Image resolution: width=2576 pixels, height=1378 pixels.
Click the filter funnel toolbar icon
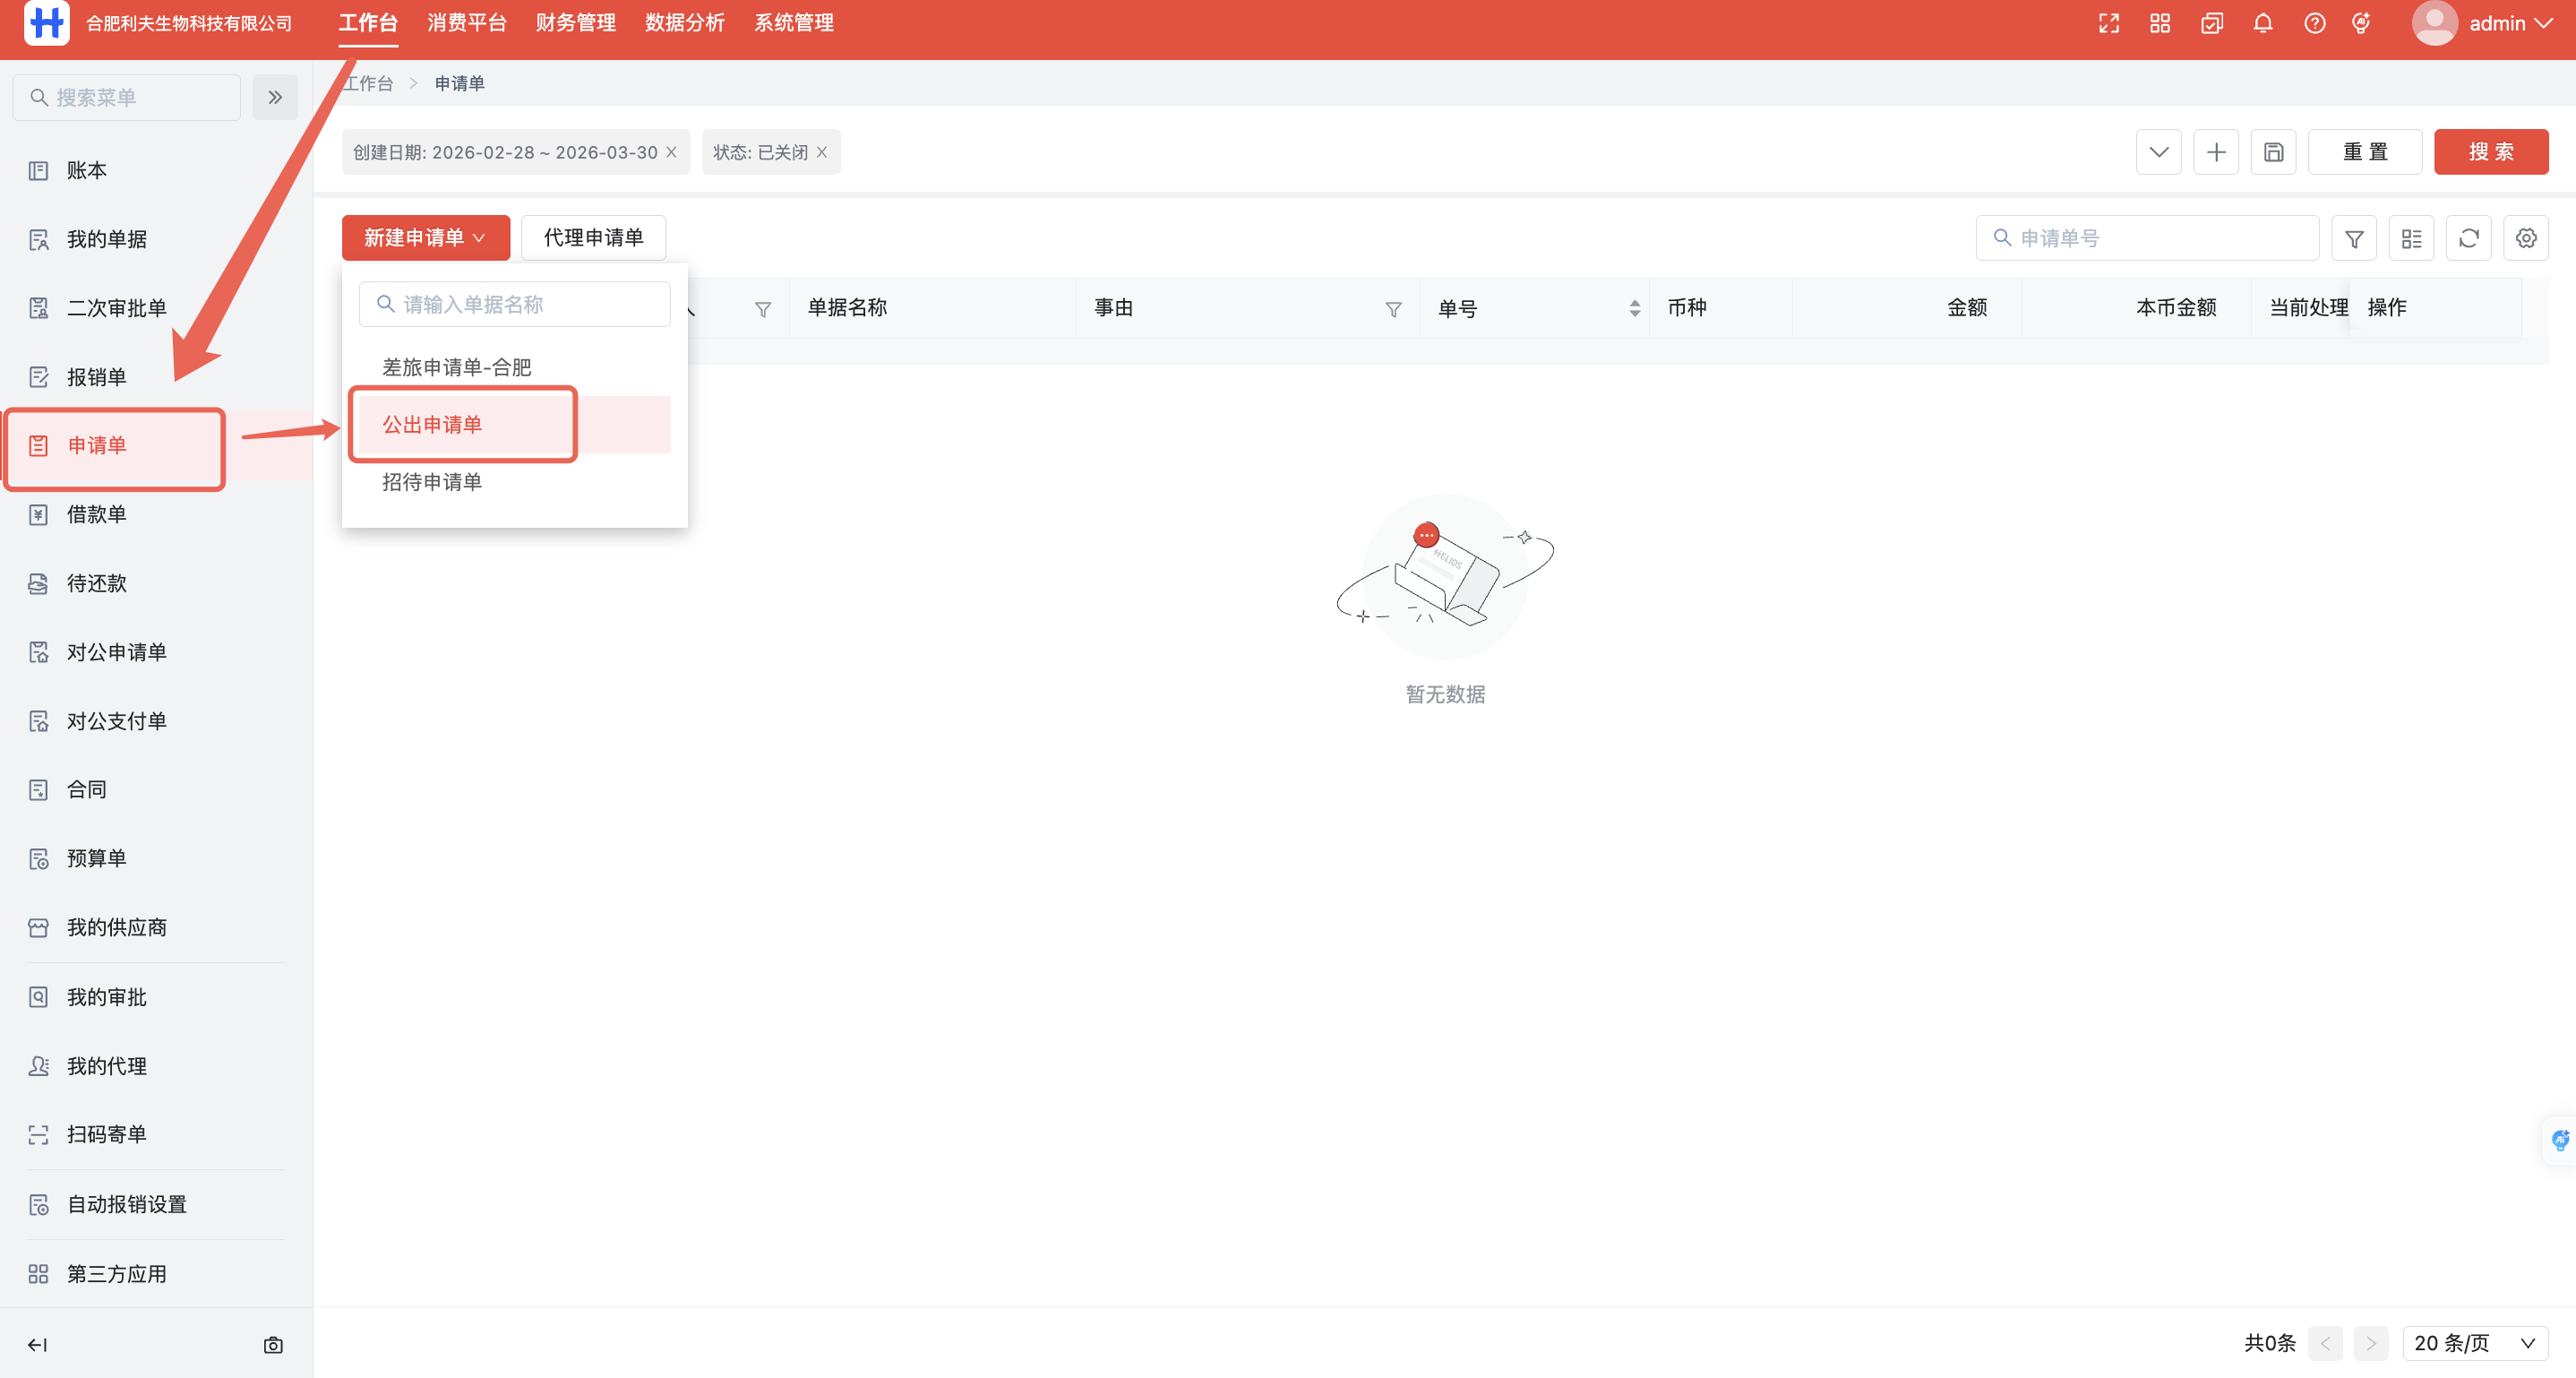click(x=2354, y=238)
